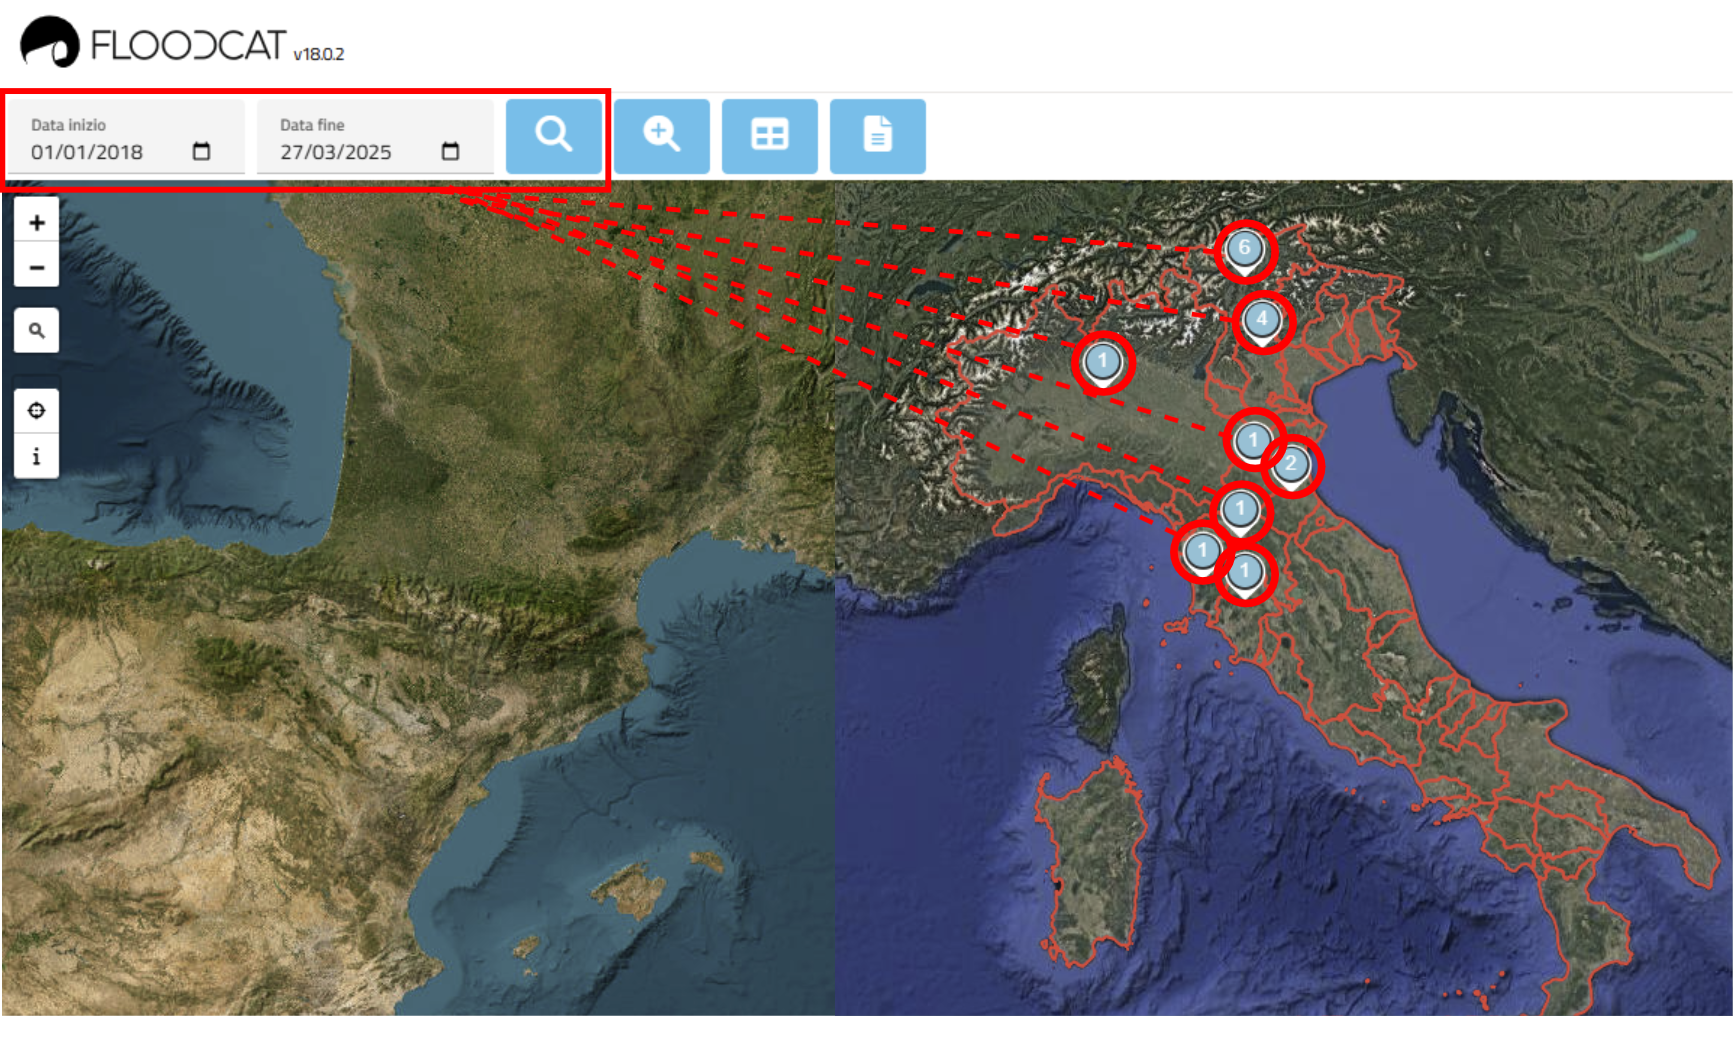
Task: Select the map cluster marker labeled 6
Action: click(1244, 249)
